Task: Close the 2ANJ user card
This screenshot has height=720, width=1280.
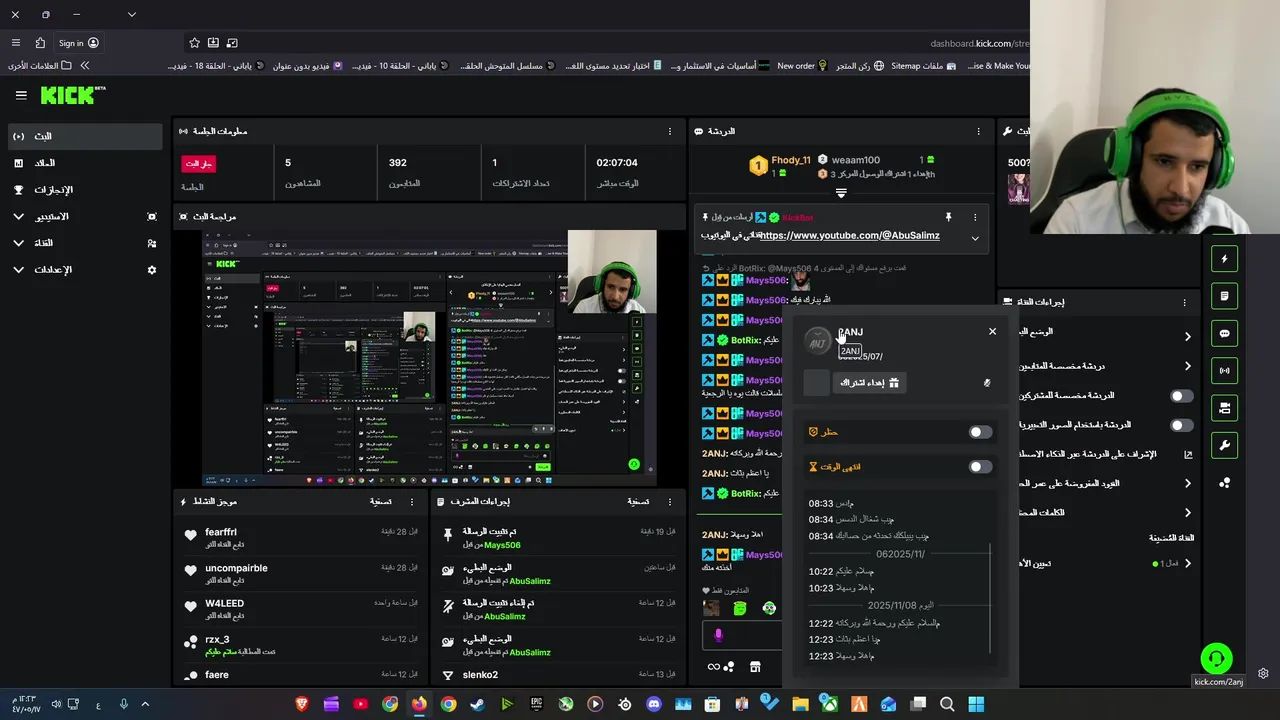Action: tap(992, 331)
